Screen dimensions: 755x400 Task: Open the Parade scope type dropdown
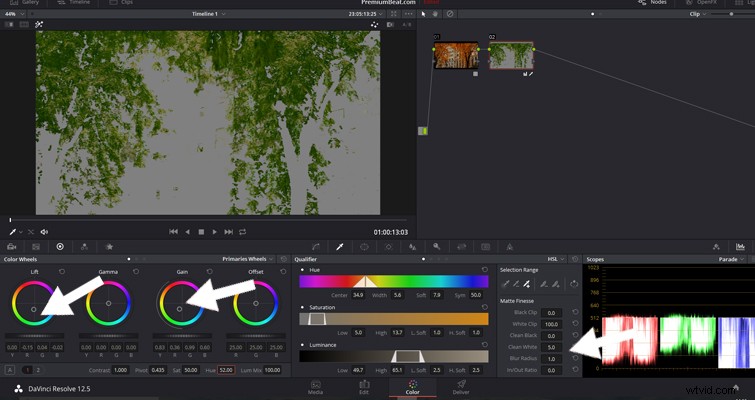pos(731,259)
